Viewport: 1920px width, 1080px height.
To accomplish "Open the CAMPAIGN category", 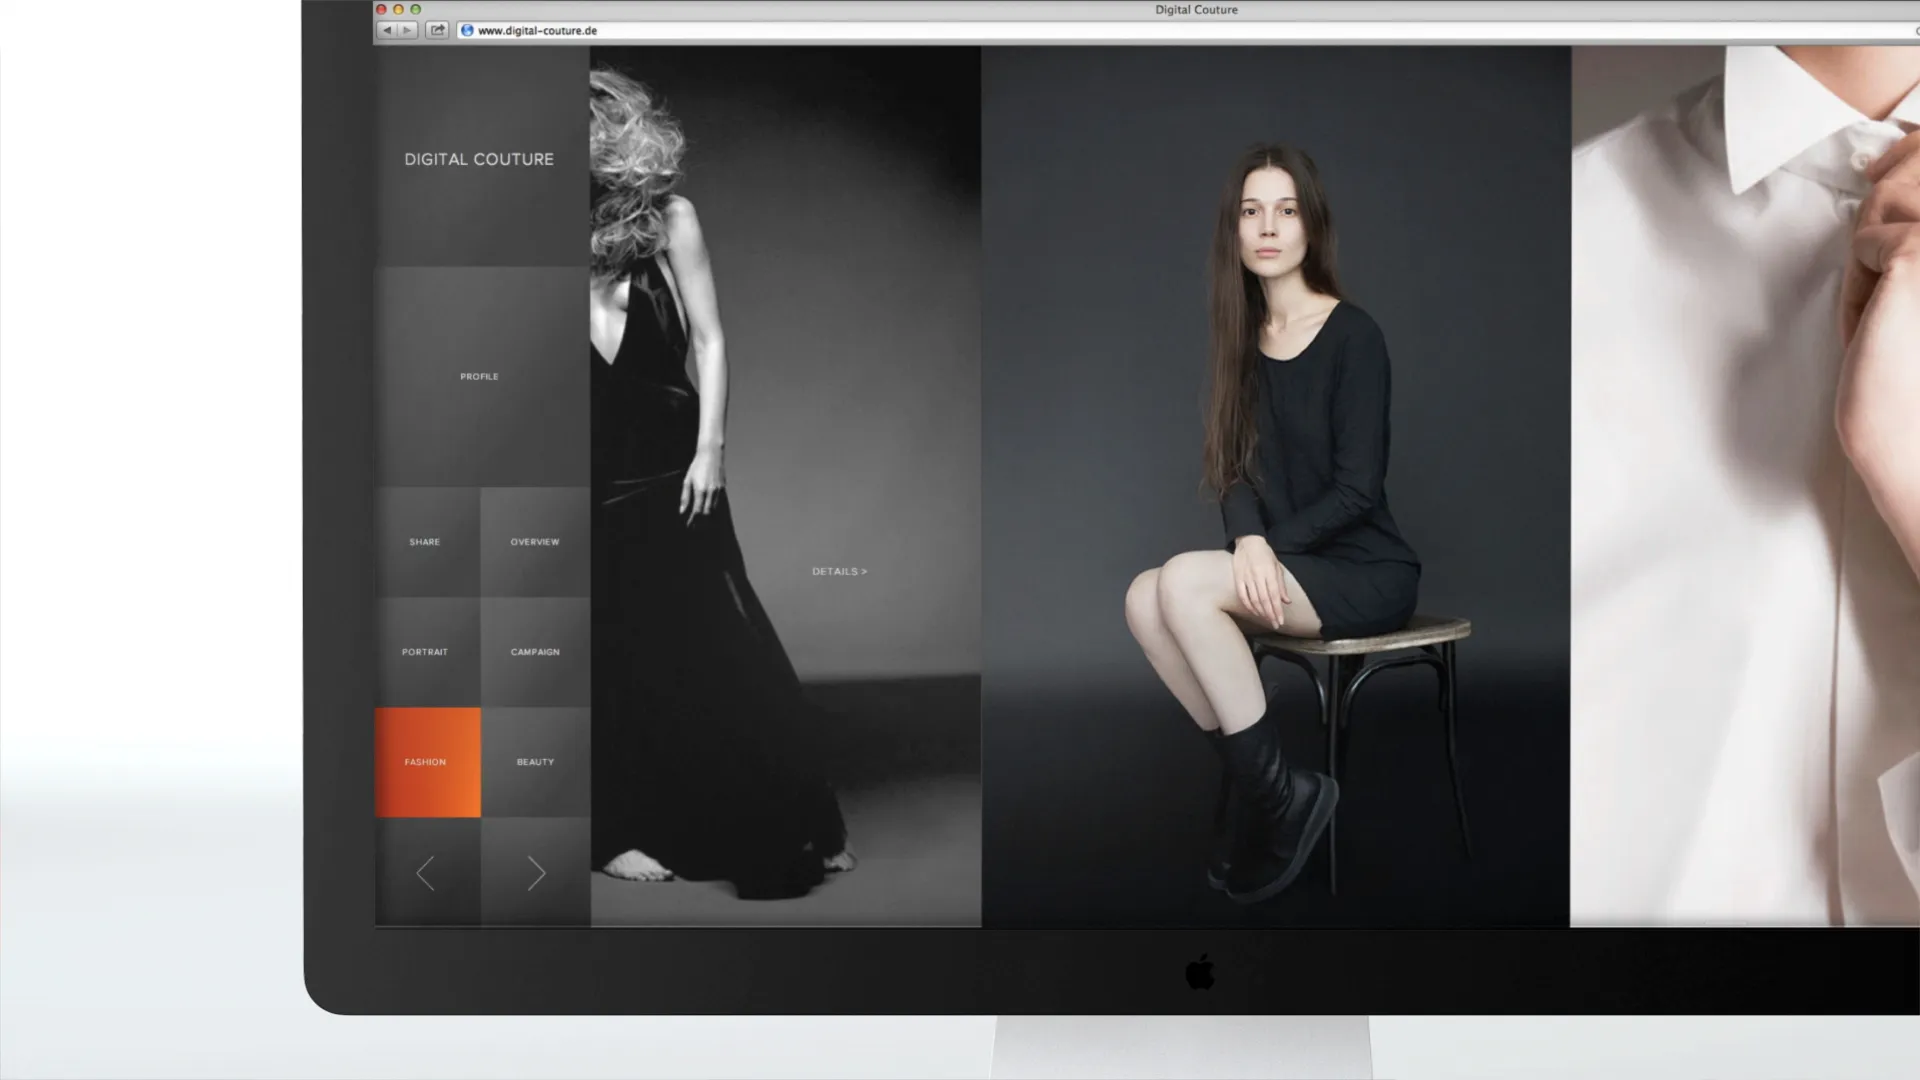I will [535, 652].
